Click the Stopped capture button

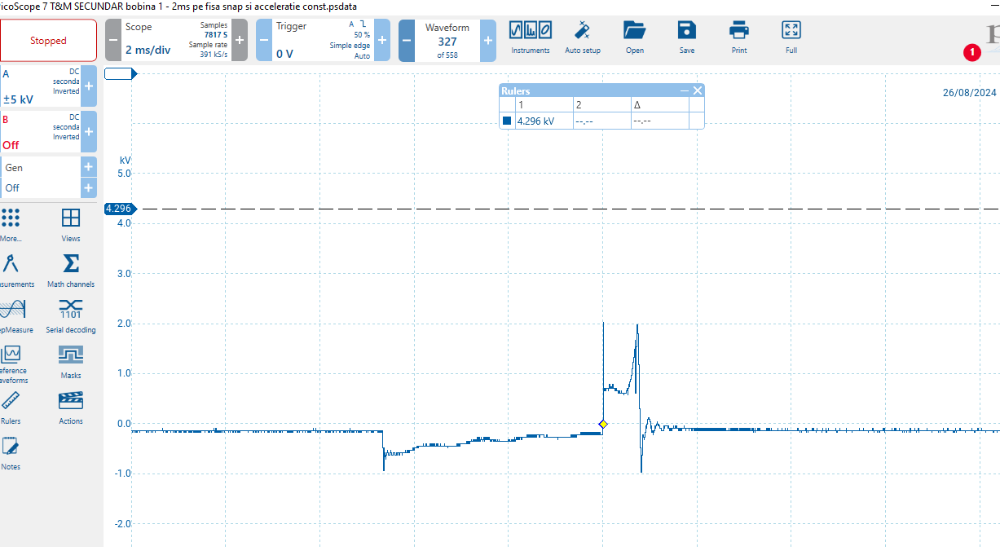click(48, 41)
